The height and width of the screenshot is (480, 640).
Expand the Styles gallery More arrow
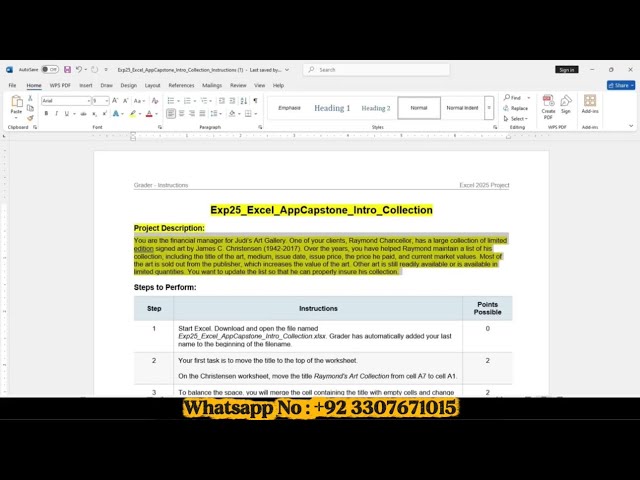point(489,108)
